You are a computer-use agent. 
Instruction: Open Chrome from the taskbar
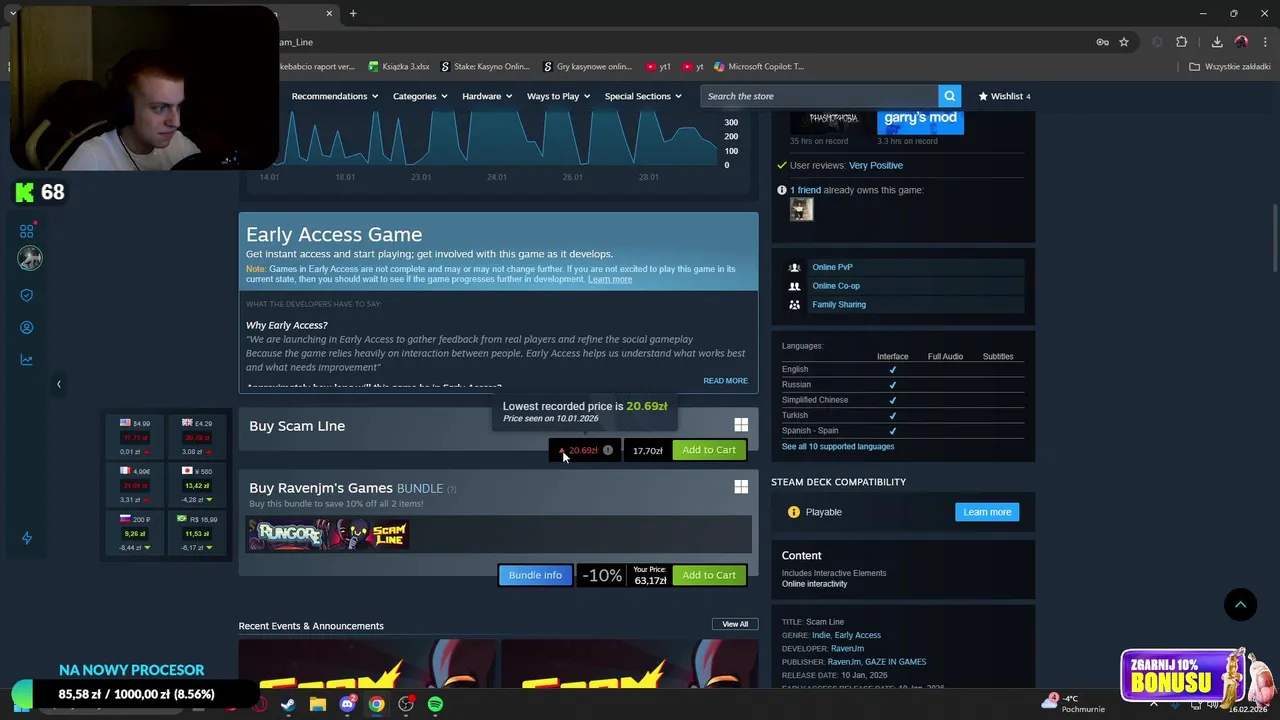[x=376, y=705]
